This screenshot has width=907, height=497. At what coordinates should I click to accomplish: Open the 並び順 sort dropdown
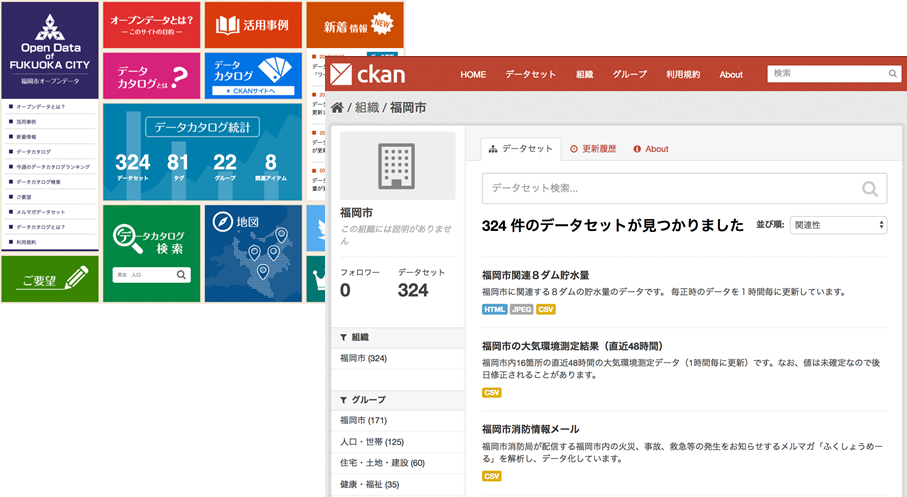click(x=837, y=226)
